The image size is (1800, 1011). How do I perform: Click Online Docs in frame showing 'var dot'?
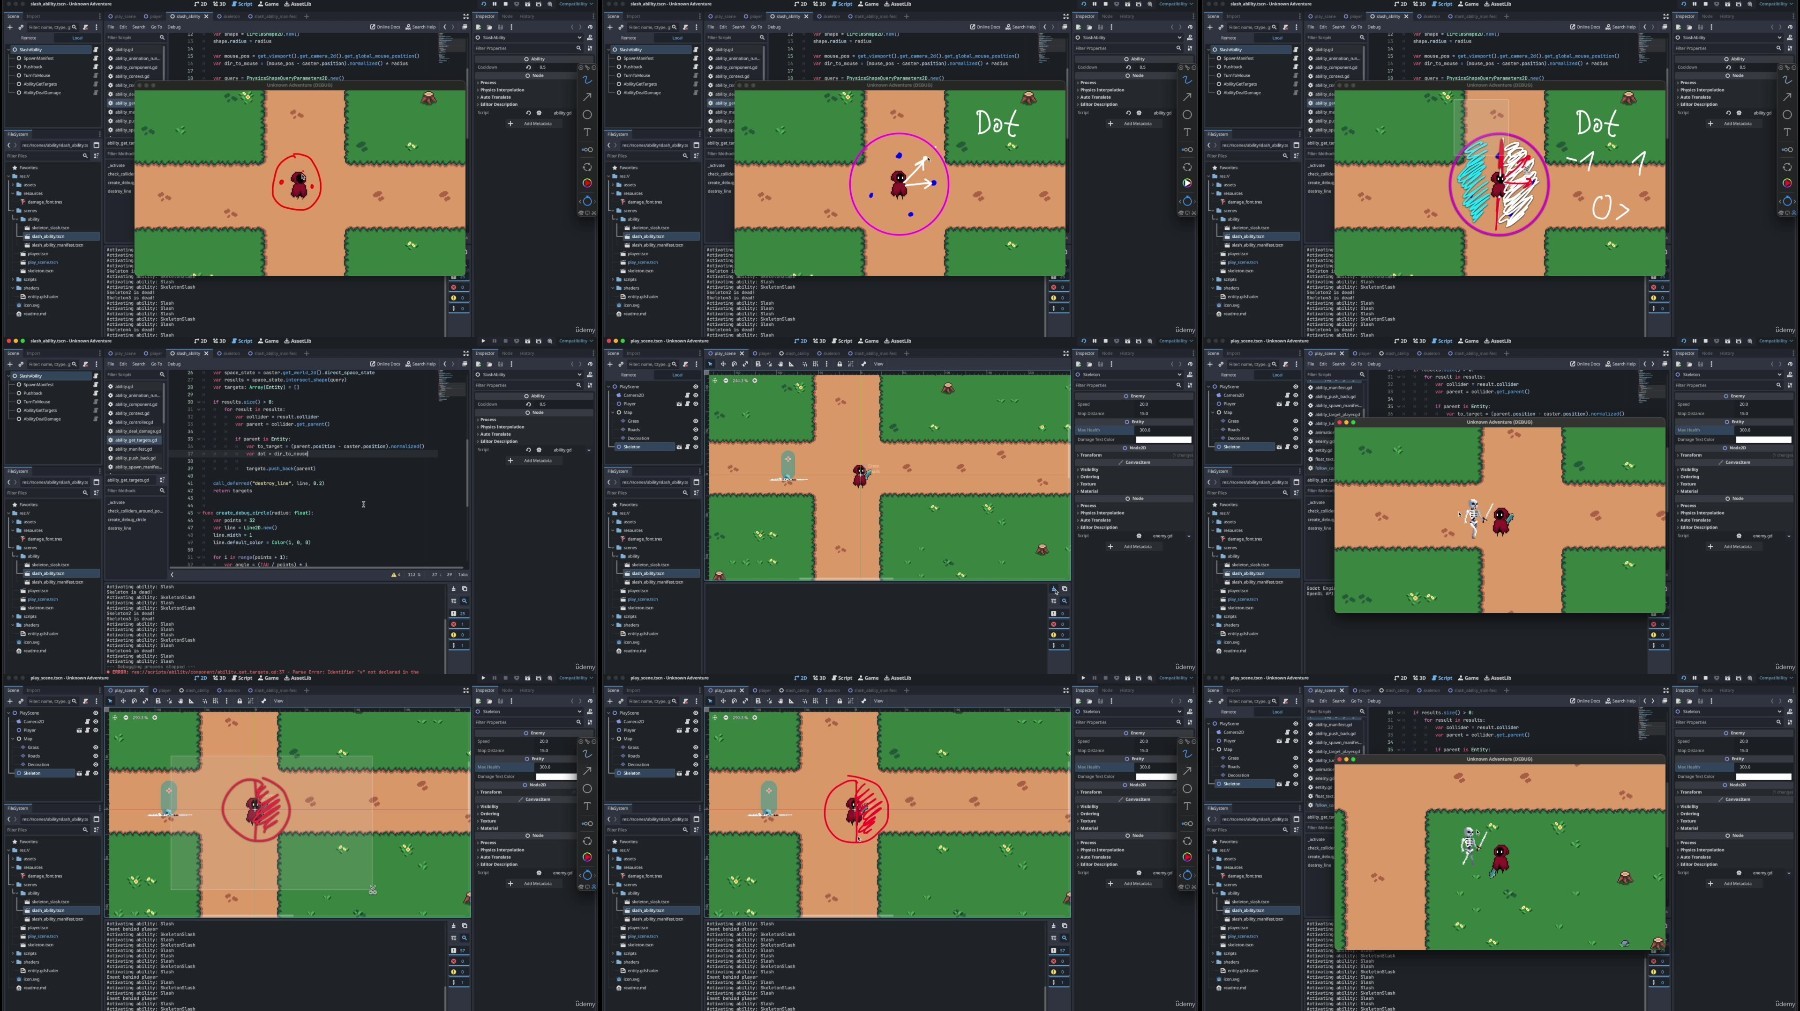(385, 364)
